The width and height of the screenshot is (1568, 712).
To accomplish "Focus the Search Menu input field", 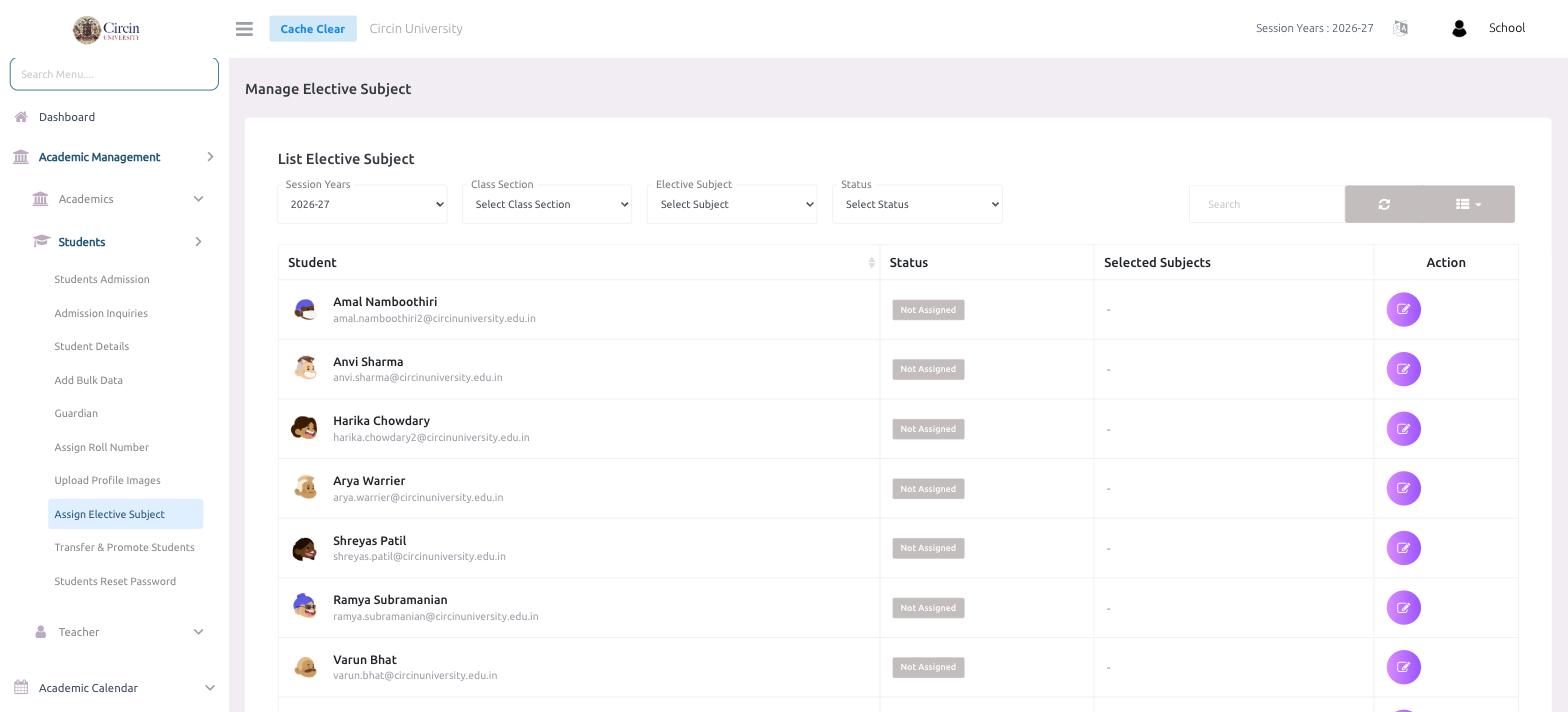I will click(114, 74).
